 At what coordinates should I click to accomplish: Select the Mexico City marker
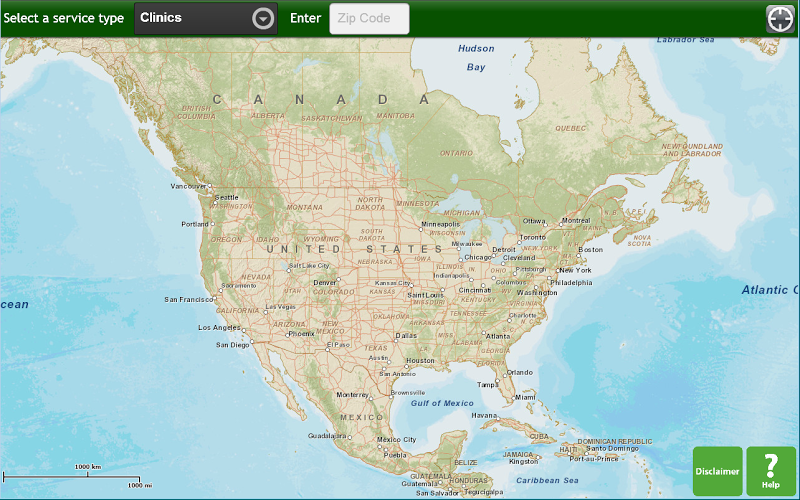[x=379, y=446]
